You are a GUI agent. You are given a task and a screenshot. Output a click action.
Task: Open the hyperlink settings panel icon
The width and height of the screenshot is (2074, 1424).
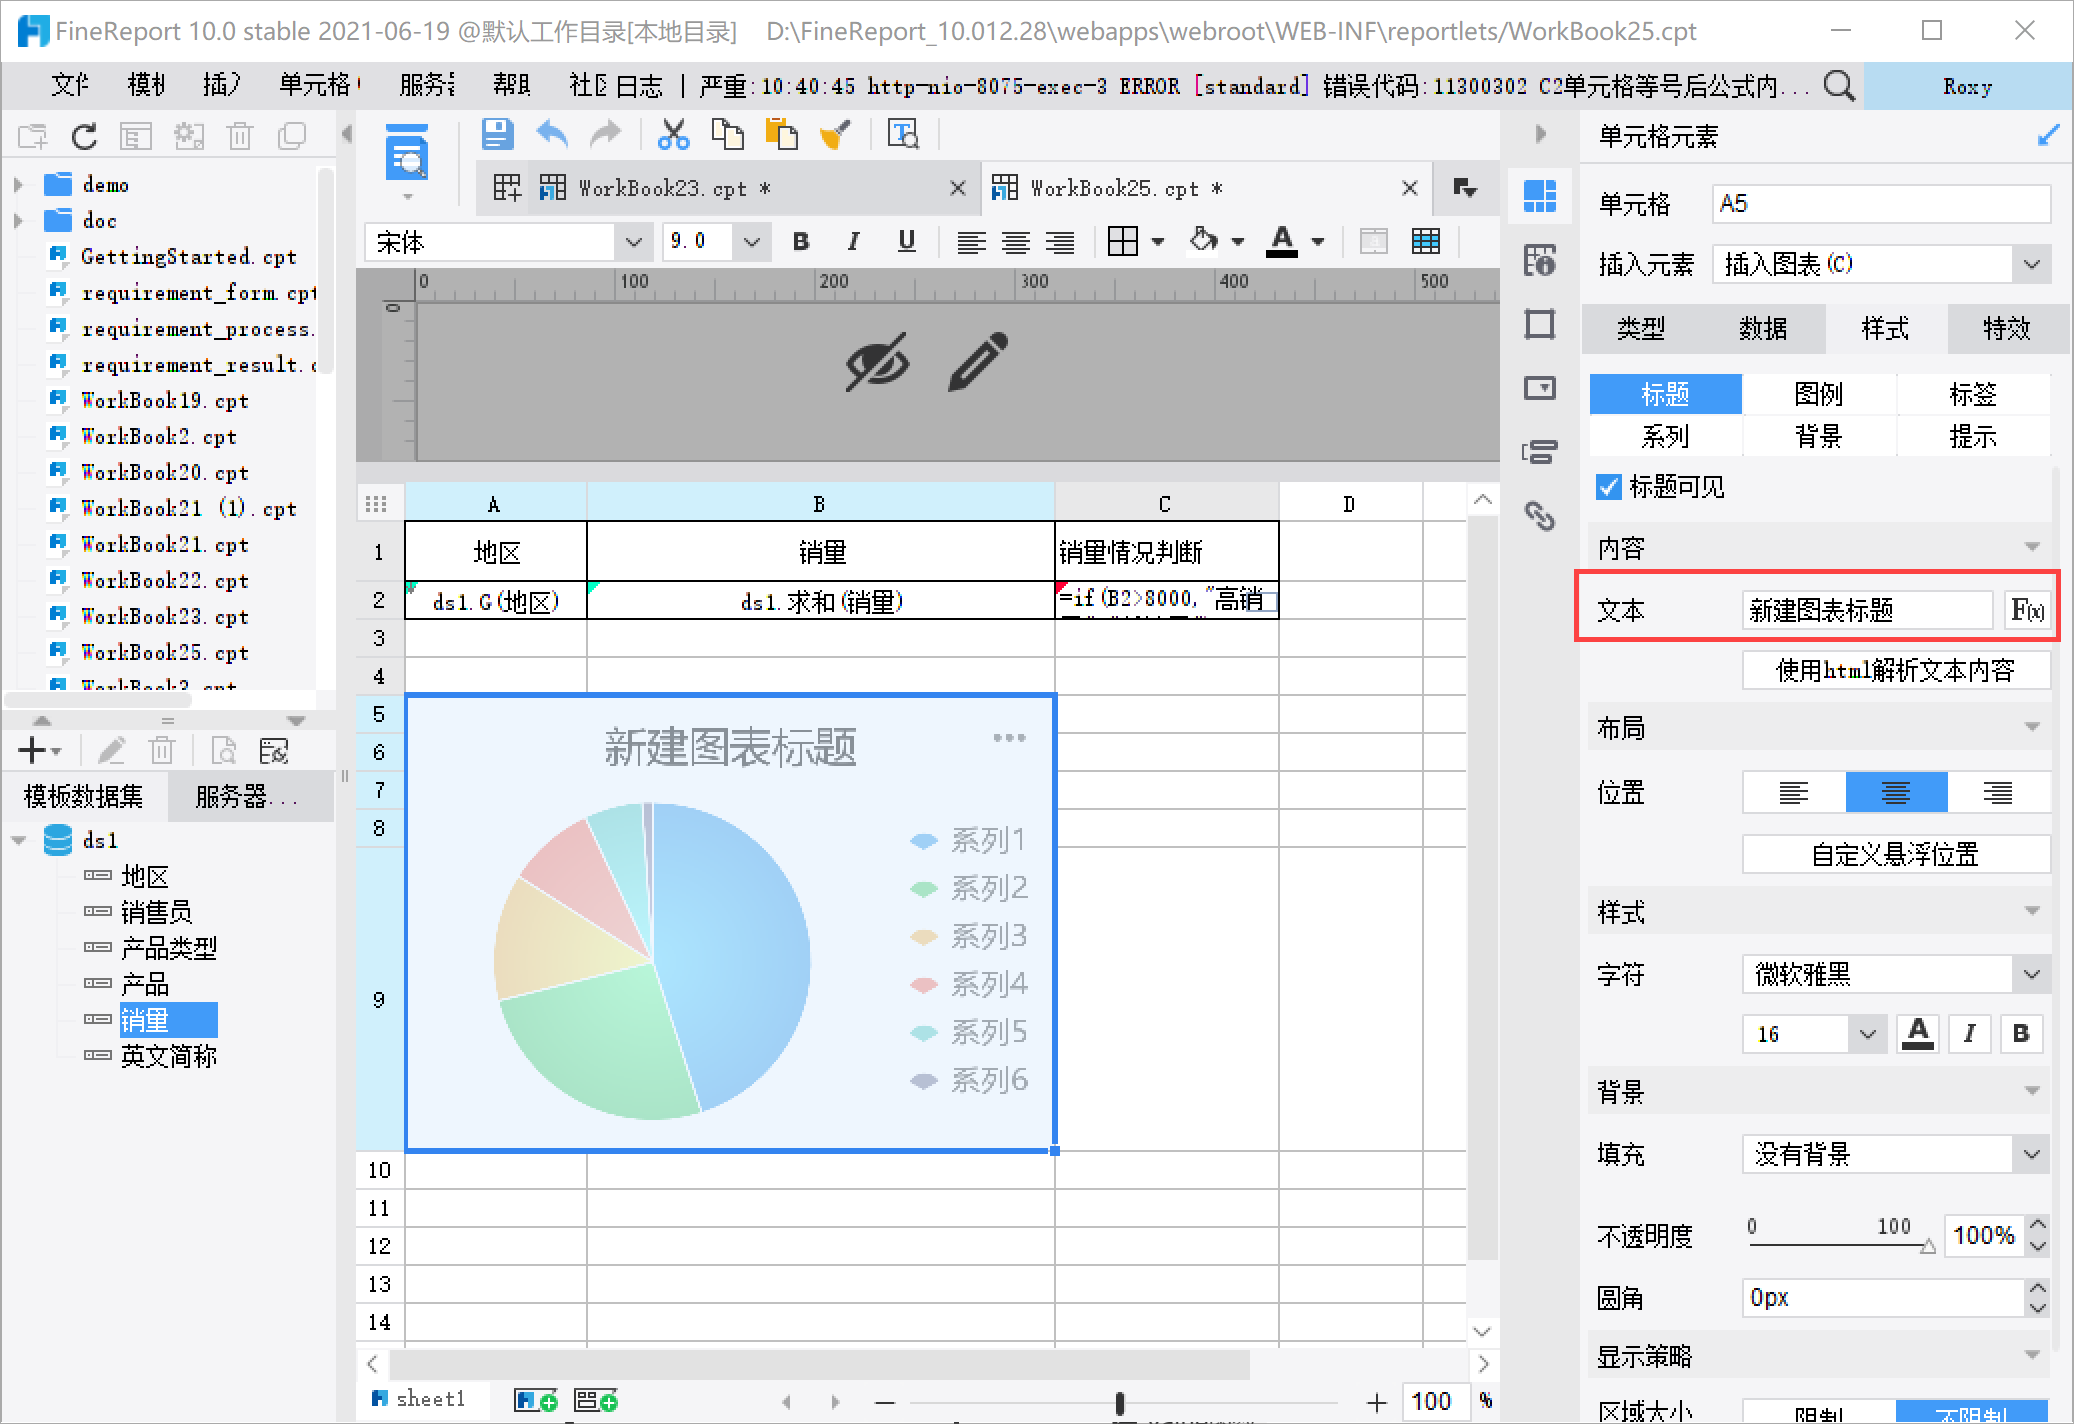(x=1540, y=516)
